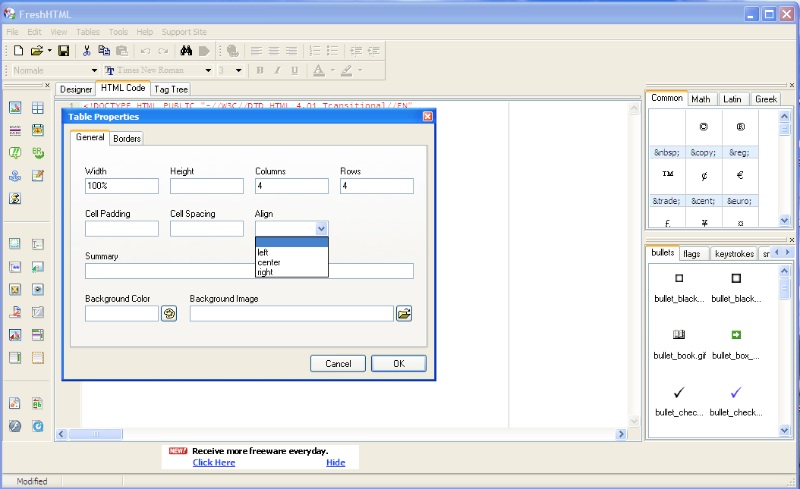Viewport: 800px width, 489px height.
Task: Click the Save disk icon in toolbar
Action: 63,50
